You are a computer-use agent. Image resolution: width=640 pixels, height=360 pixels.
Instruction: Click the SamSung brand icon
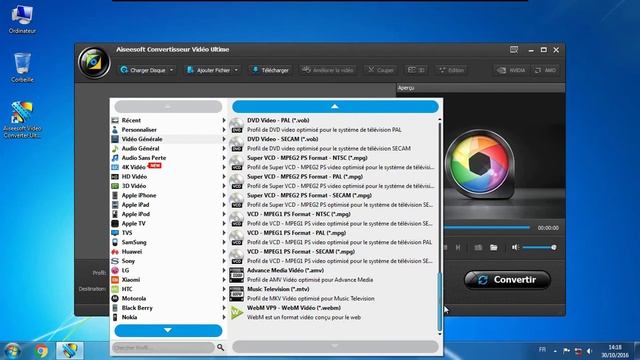115,242
